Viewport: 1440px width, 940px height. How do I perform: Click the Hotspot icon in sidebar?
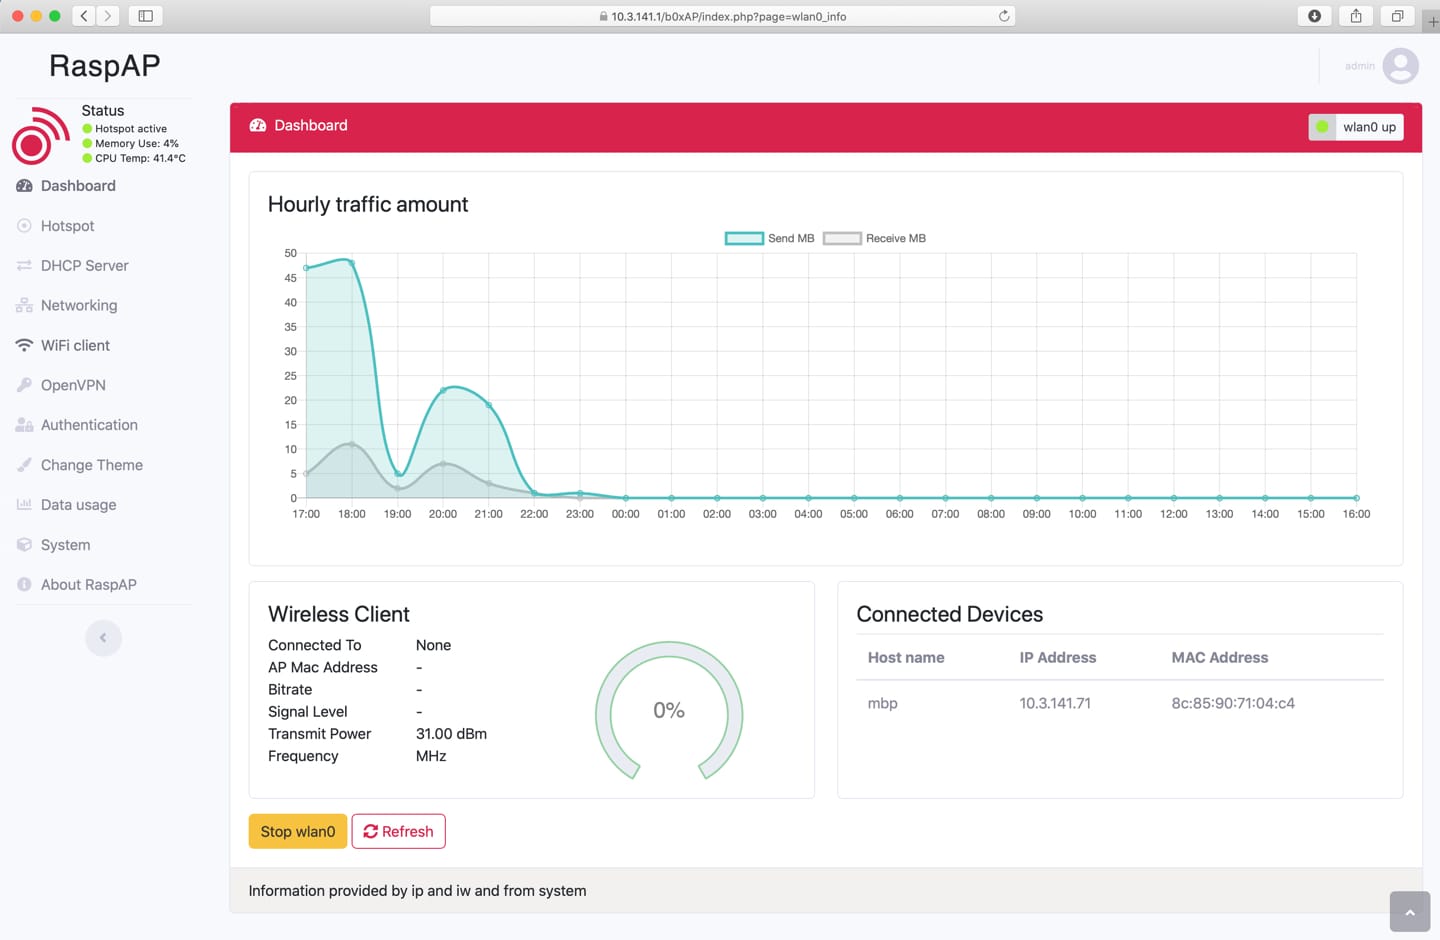[x=24, y=226]
